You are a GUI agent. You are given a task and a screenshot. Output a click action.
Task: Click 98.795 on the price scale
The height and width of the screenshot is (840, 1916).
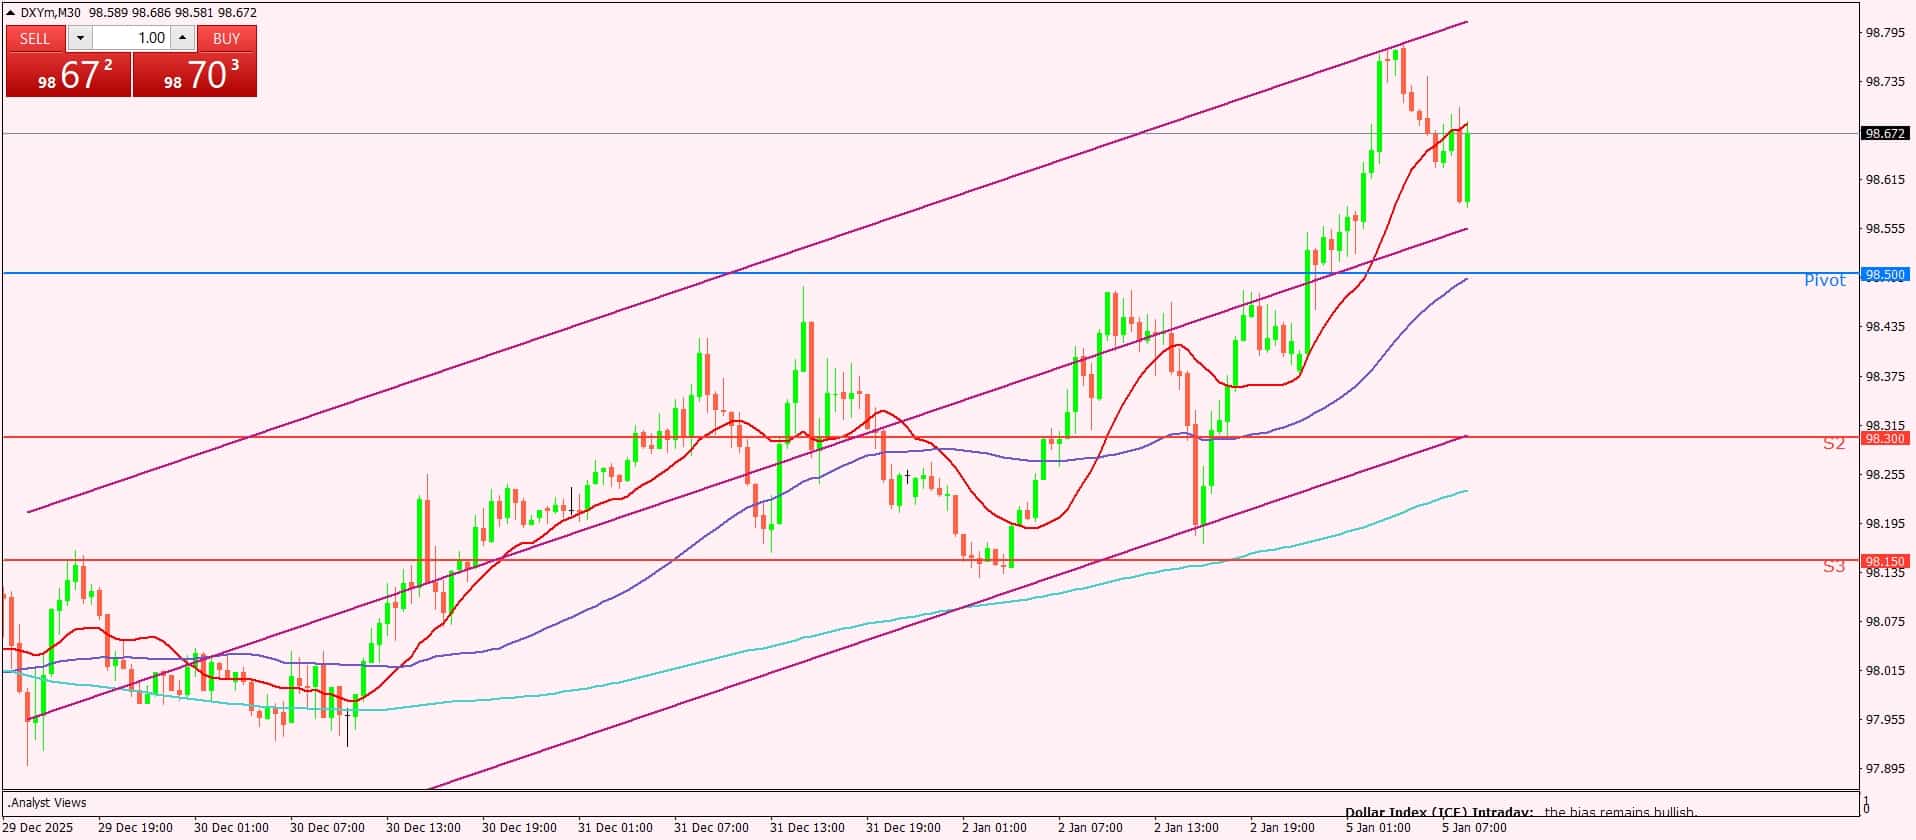[1885, 33]
